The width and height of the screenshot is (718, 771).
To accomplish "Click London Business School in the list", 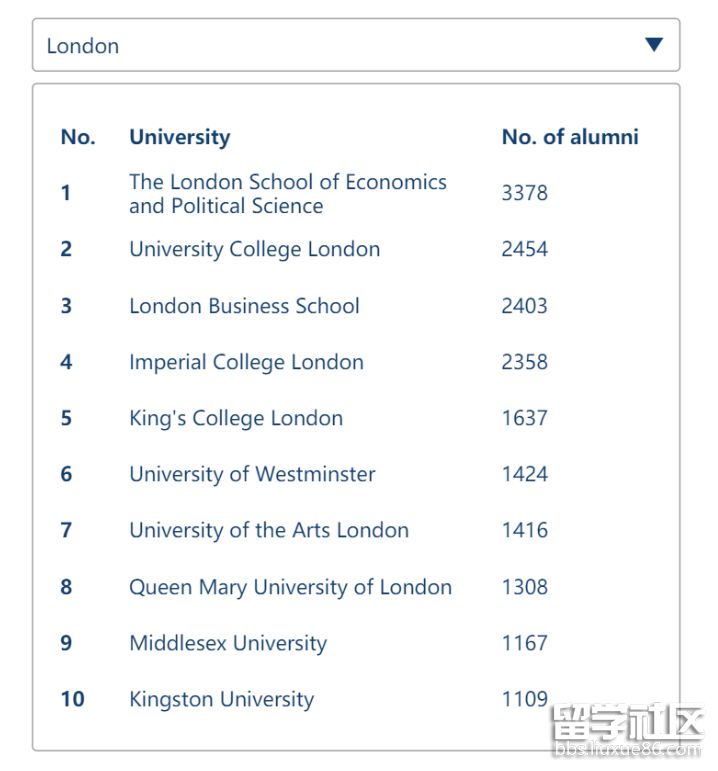I will click(244, 306).
